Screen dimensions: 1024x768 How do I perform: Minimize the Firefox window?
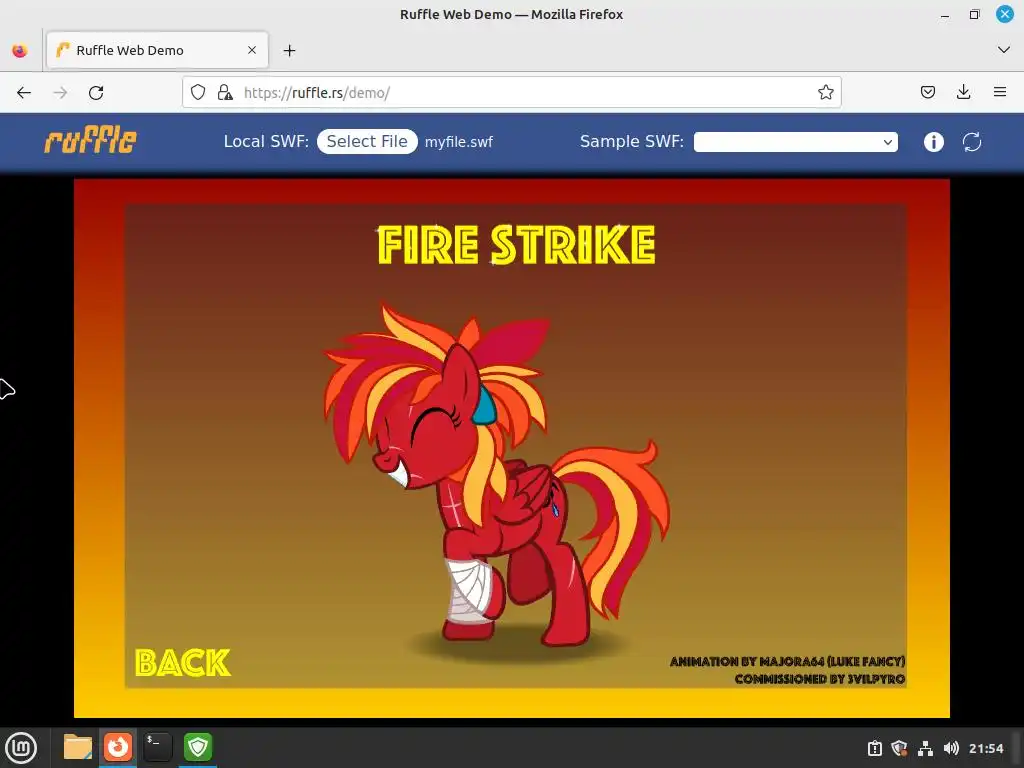944,14
